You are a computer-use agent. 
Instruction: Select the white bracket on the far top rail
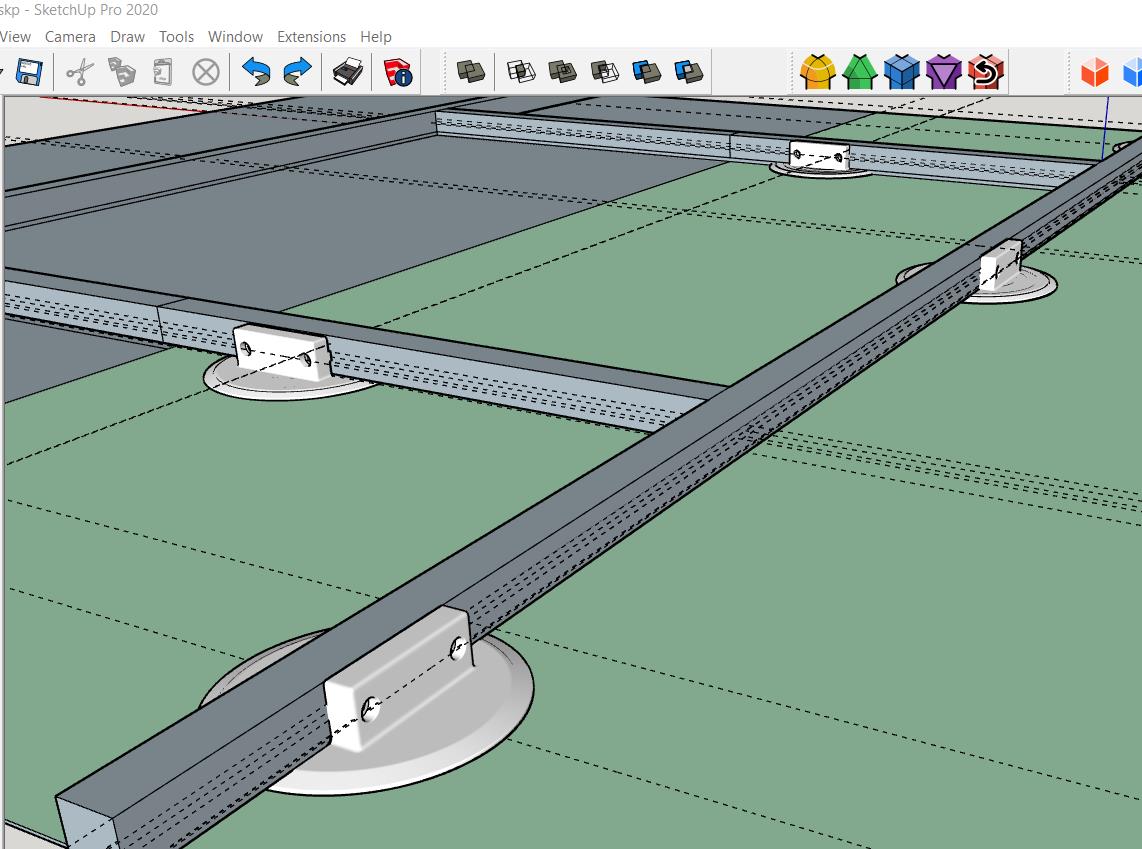coord(819,156)
